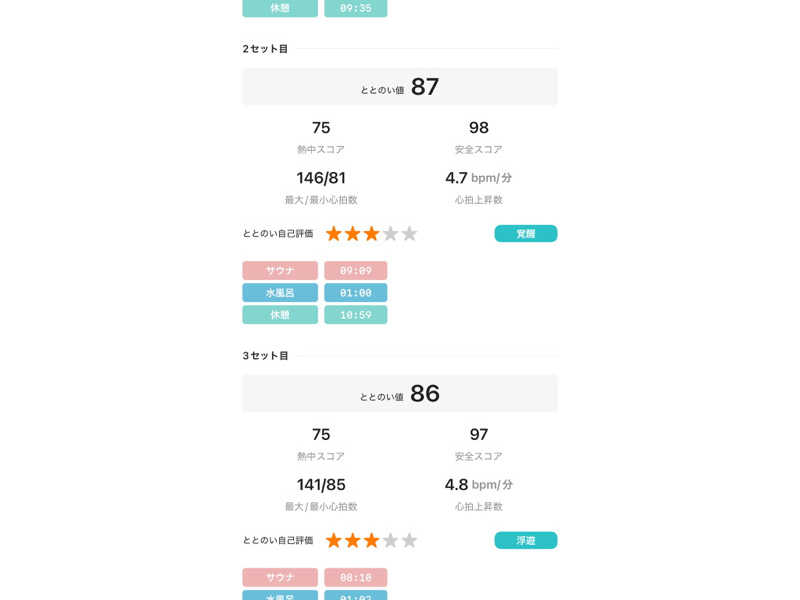Click the 4.8 bpm/分 heart rate rise
The image size is (800, 600).
[479, 485]
